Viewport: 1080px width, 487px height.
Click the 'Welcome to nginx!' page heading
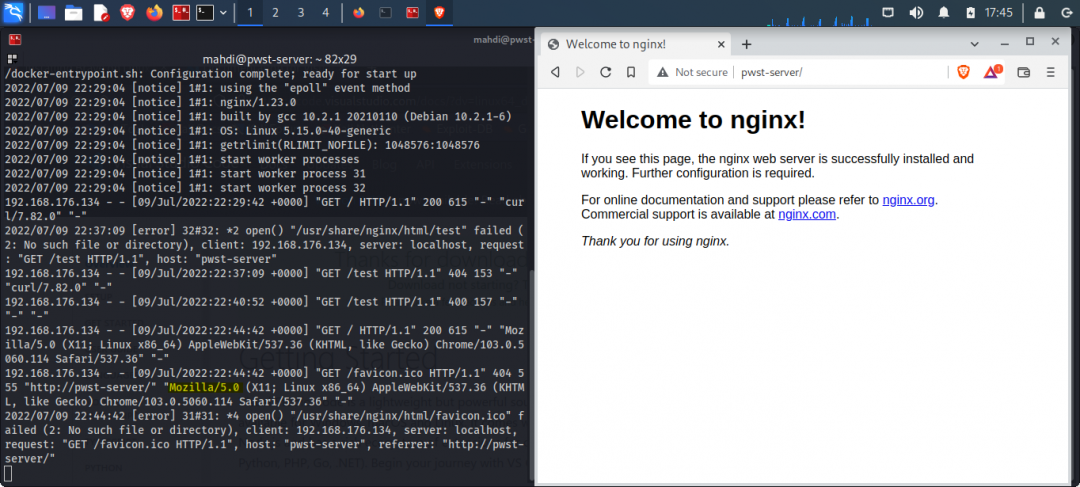[693, 120]
